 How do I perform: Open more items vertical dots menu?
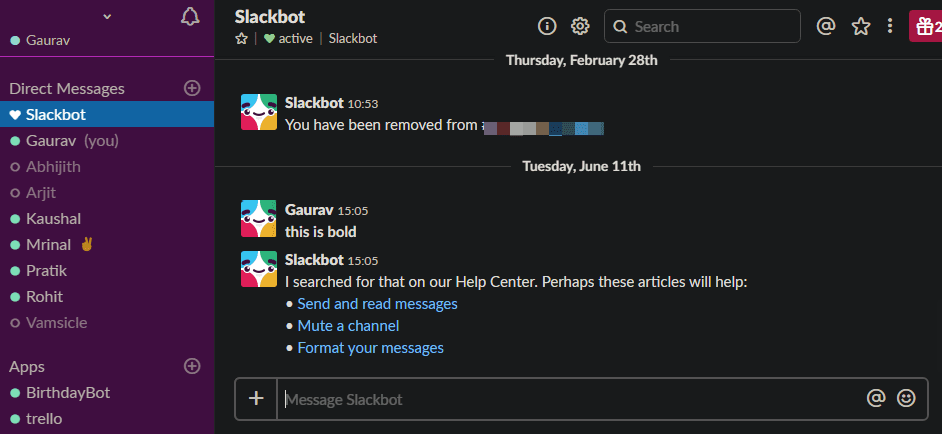click(890, 26)
